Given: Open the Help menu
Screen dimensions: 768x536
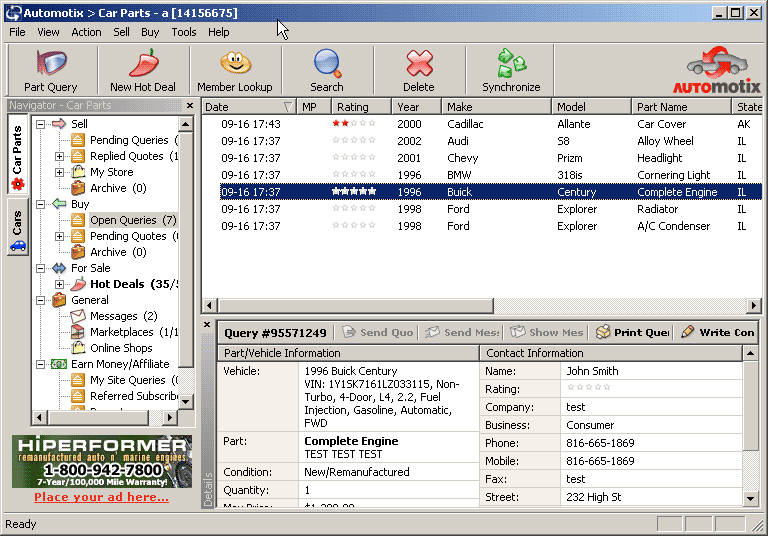Looking at the screenshot, I should (x=218, y=32).
